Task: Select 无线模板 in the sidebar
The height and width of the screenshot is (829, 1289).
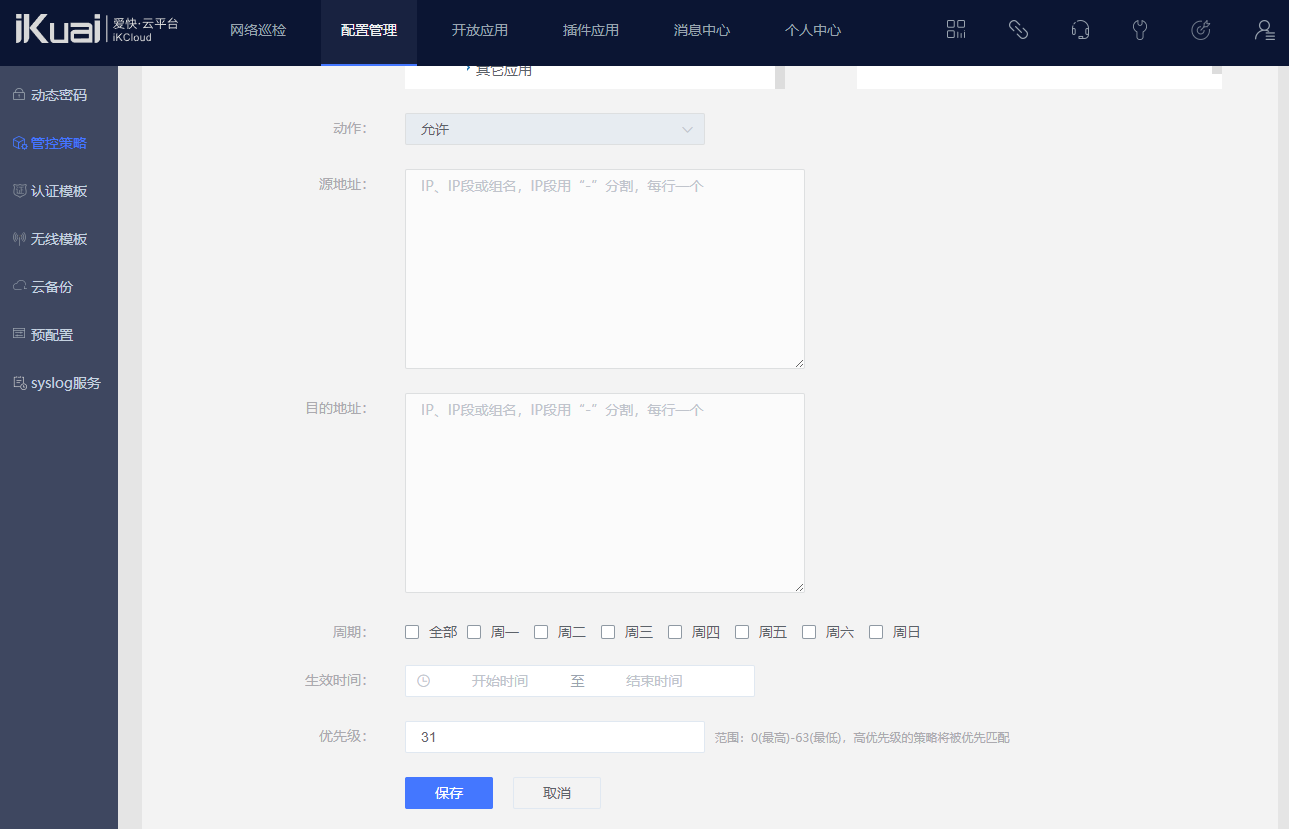Action: pos(59,239)
